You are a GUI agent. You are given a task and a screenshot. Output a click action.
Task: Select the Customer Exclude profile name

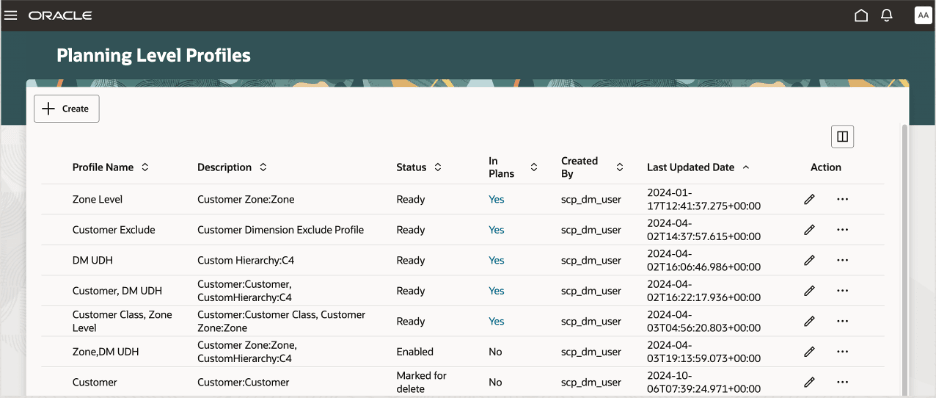click(x=113, y=230)
